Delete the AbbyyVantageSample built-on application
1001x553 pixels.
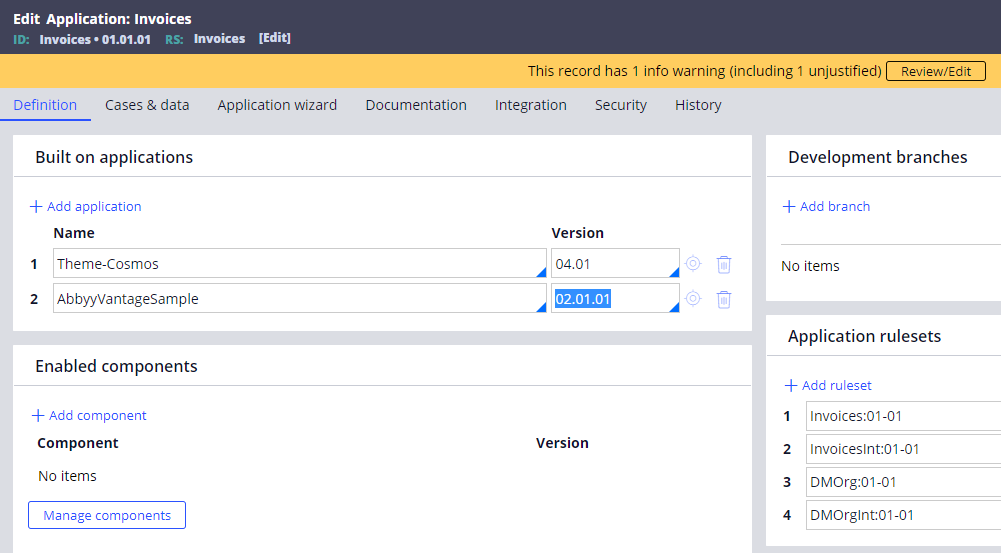[723, 299]
